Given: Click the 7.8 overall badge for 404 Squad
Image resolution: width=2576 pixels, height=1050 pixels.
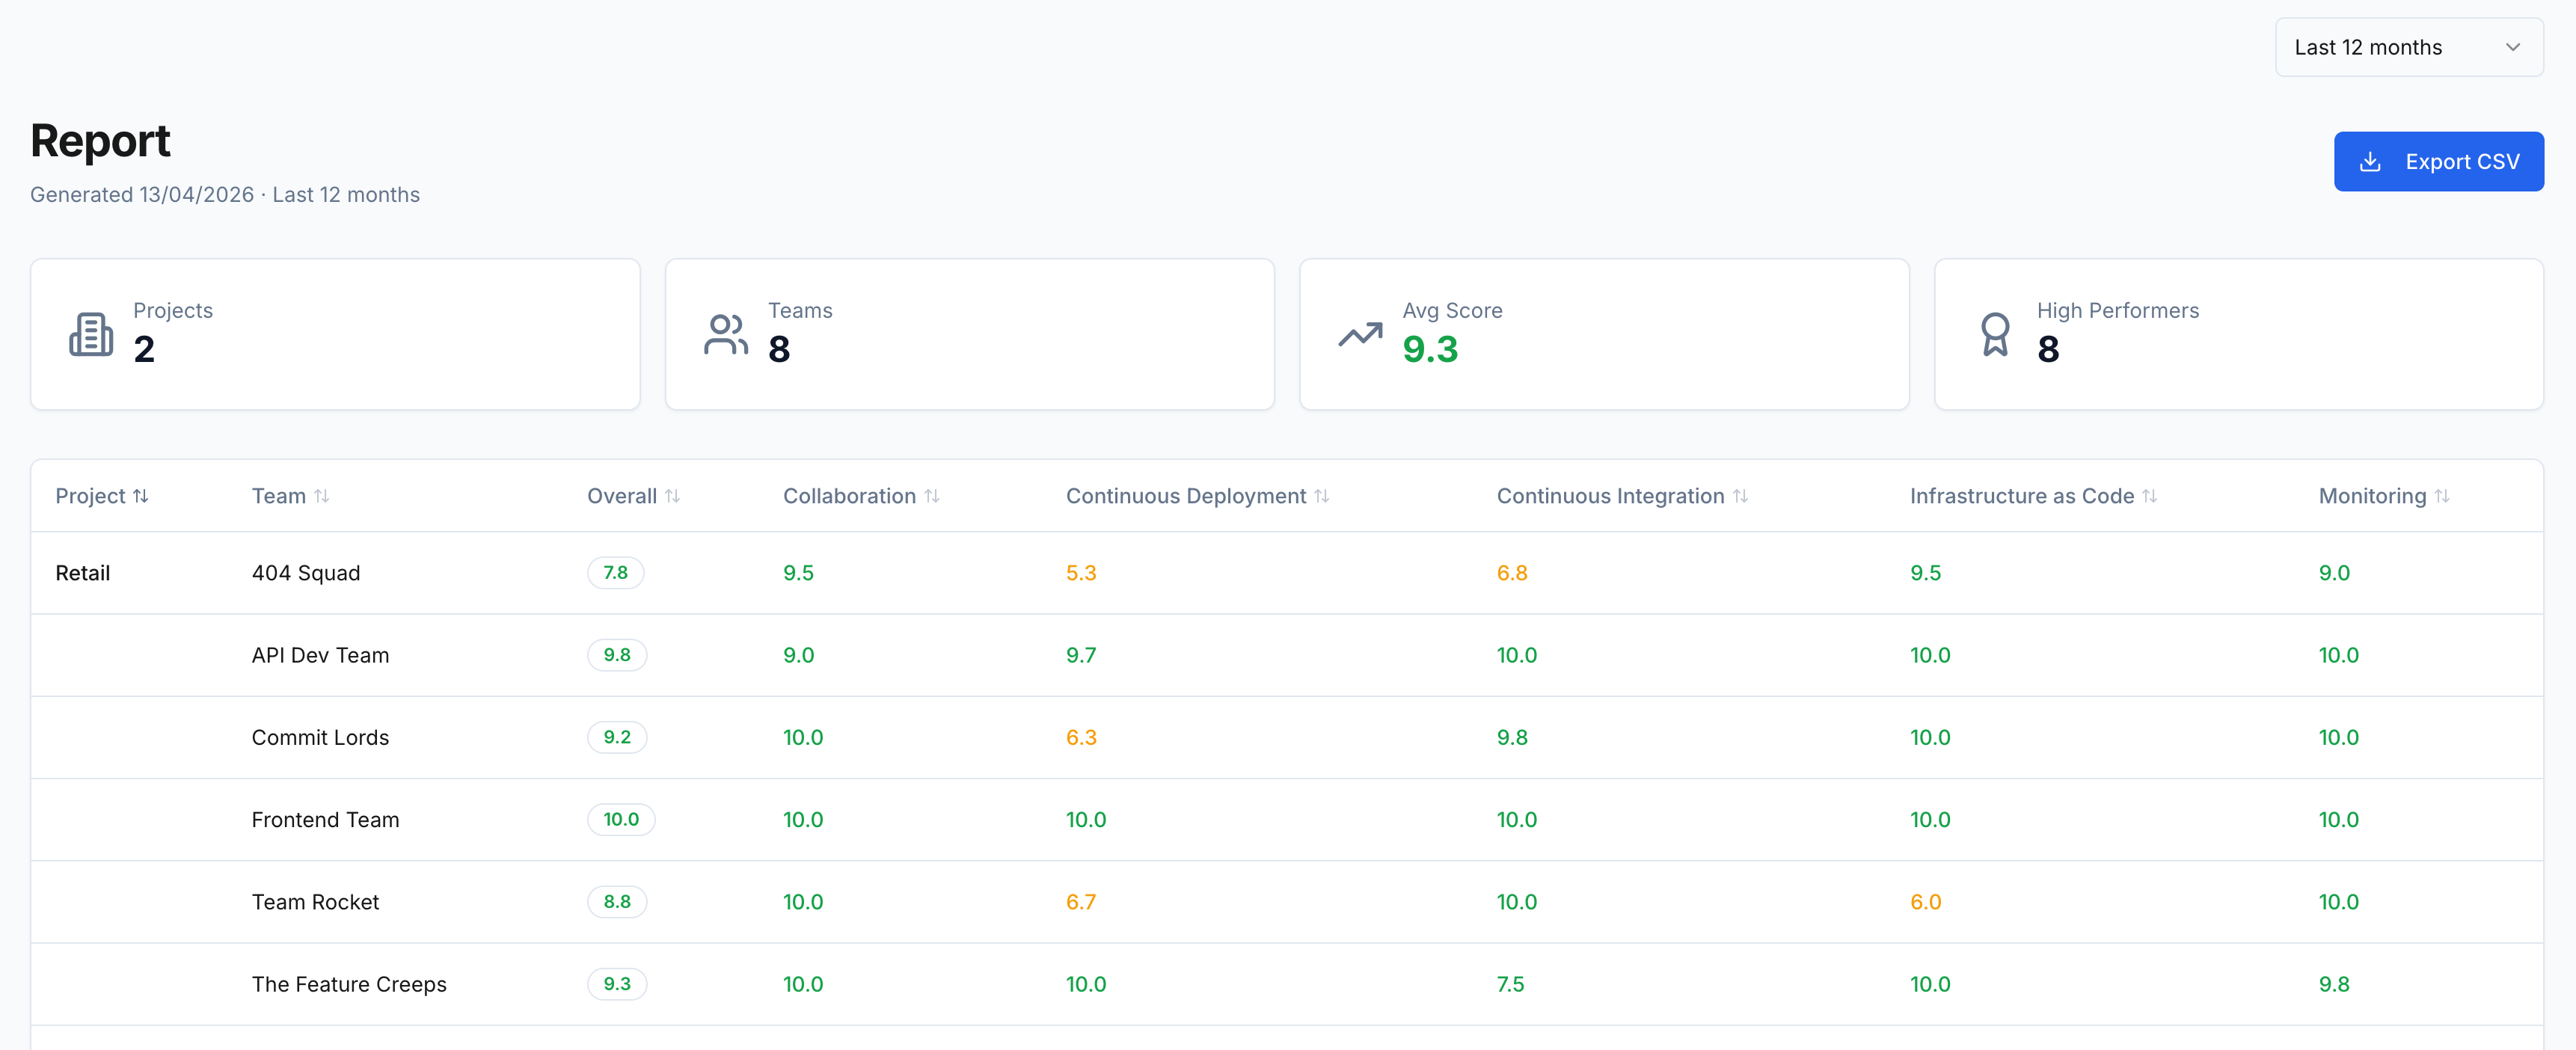Looking at the screenshot, I should coord(615,573).
